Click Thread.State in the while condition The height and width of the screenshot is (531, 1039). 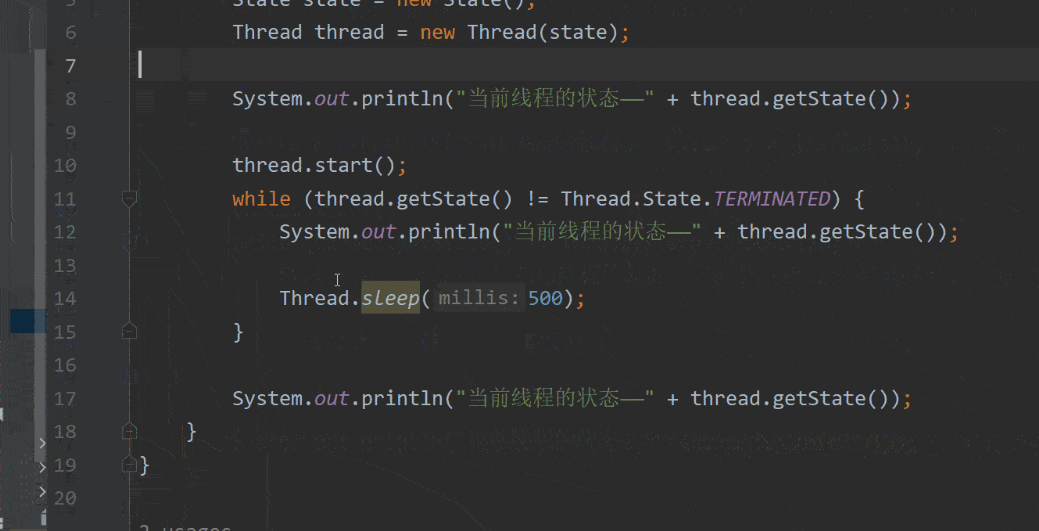pos(631,198)
